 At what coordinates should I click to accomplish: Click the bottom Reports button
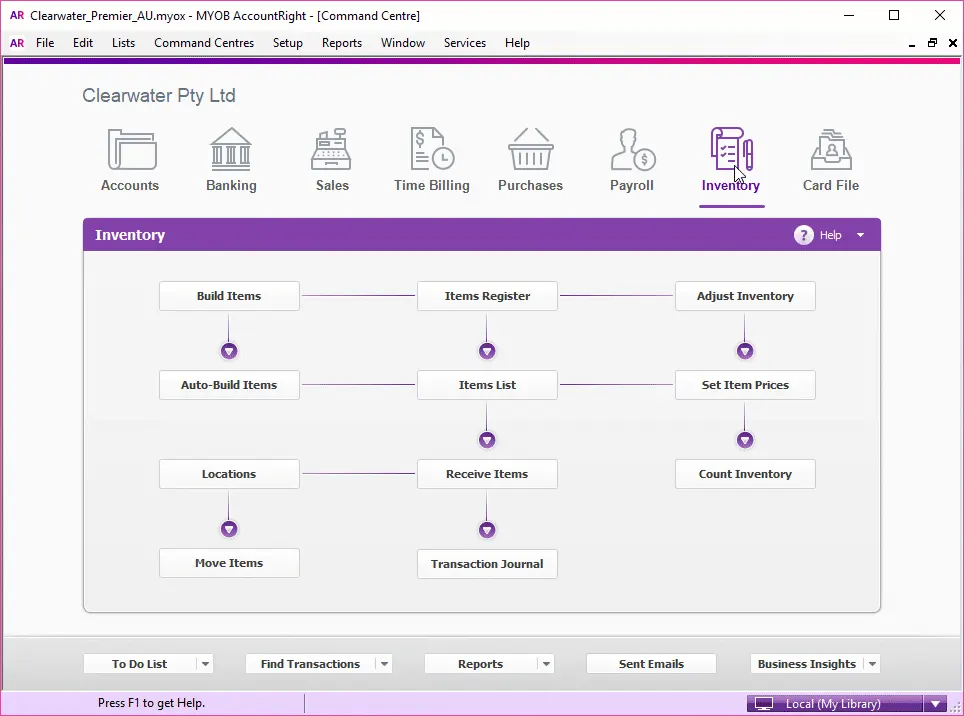click(480, 664)
